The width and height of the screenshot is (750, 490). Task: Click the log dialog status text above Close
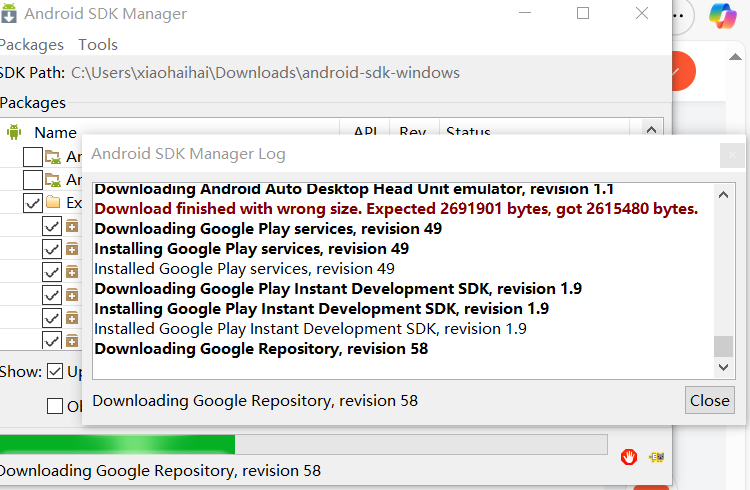pos(255,401)
